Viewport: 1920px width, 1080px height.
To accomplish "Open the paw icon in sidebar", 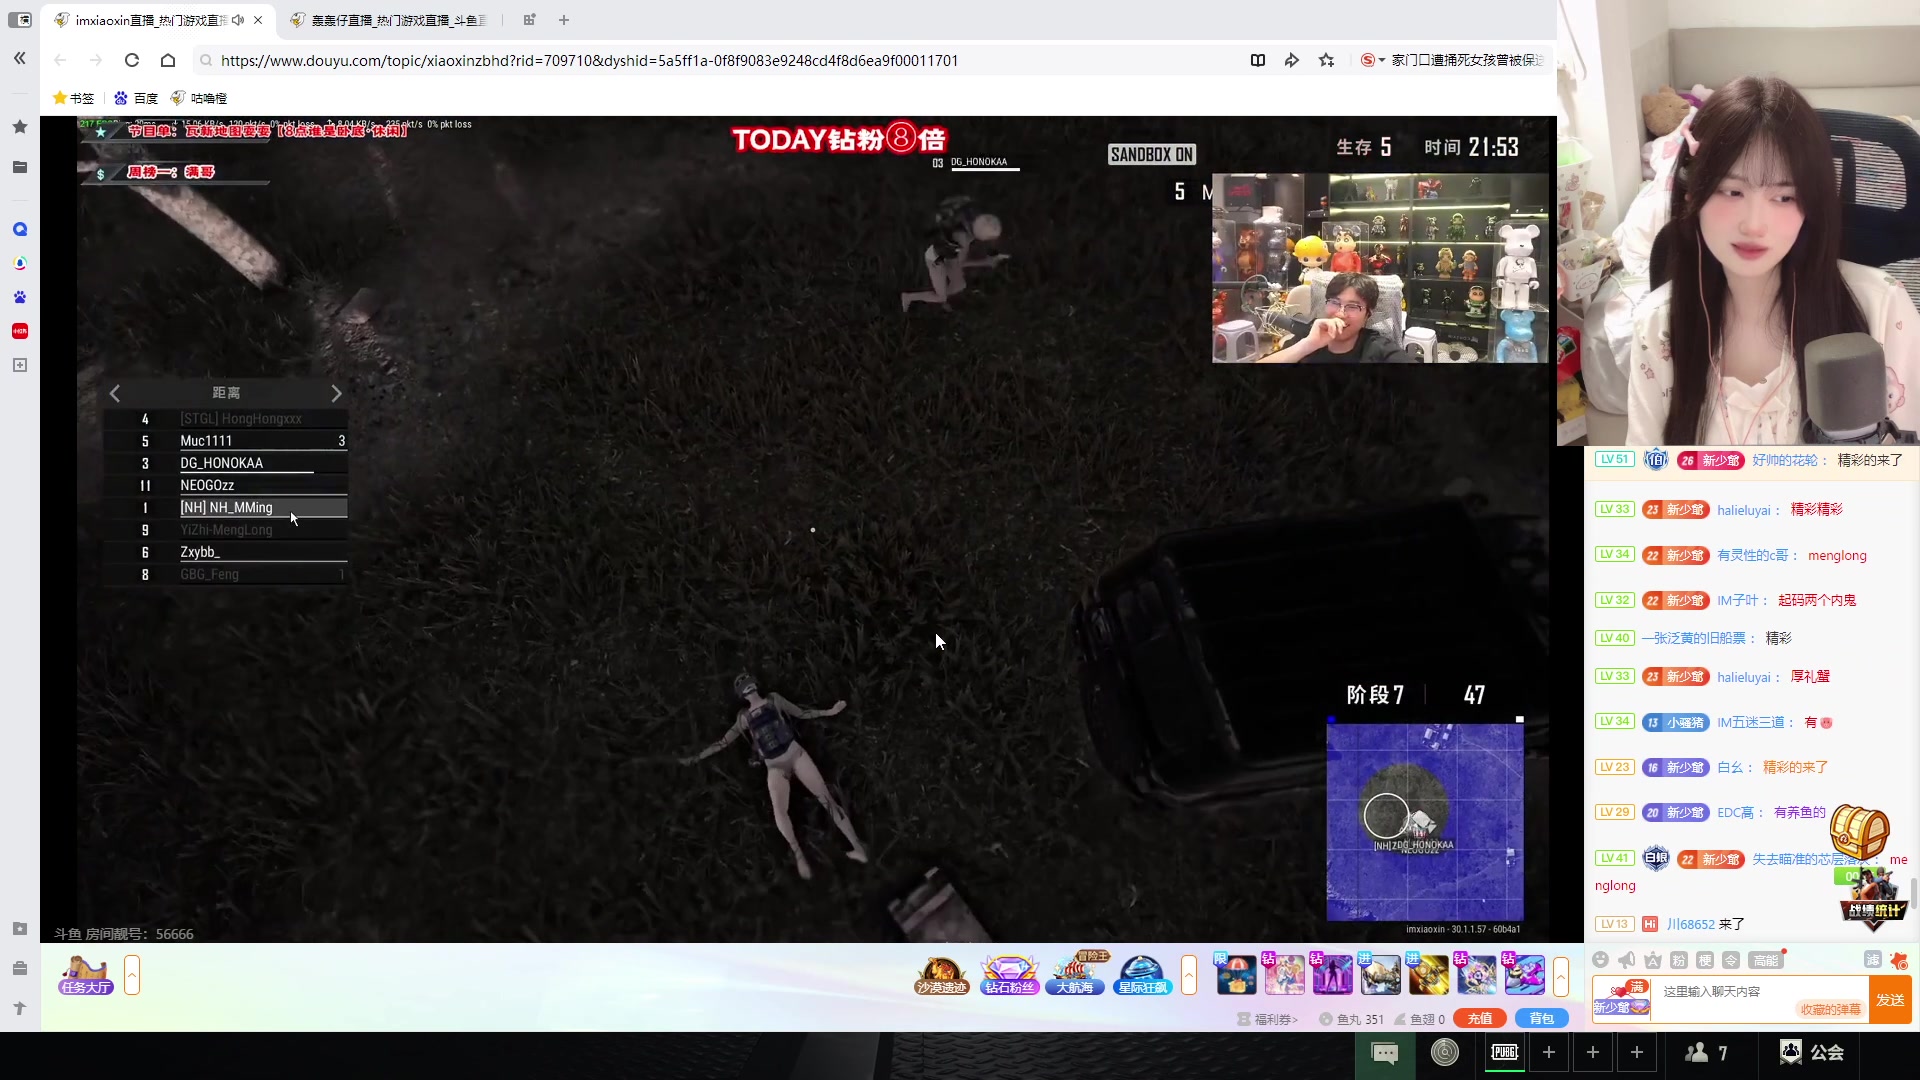I will (19, 297).
